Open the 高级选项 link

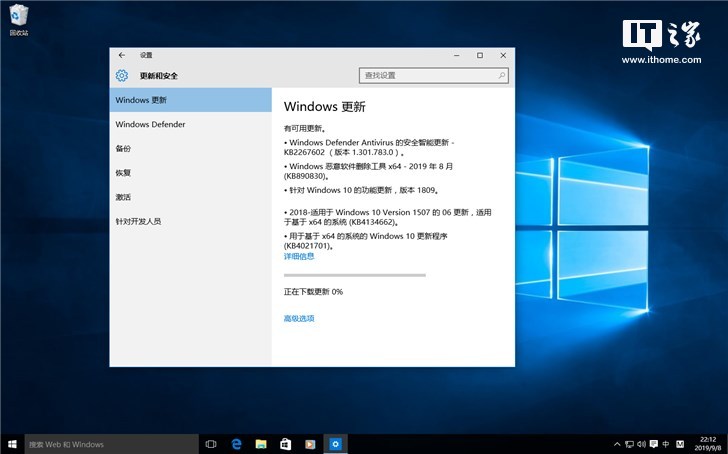[x=299, y=318]
